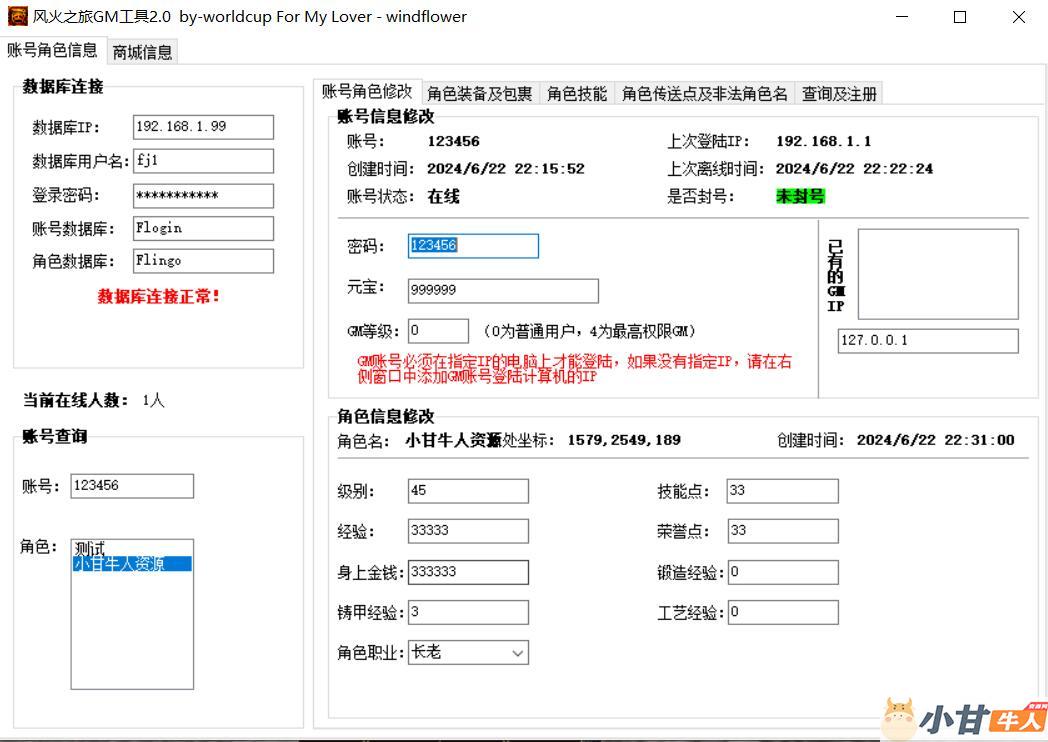This screenshot has height=742, width=1048.
Task: Select the 角色技能 tab
Action: coord(577,93)
